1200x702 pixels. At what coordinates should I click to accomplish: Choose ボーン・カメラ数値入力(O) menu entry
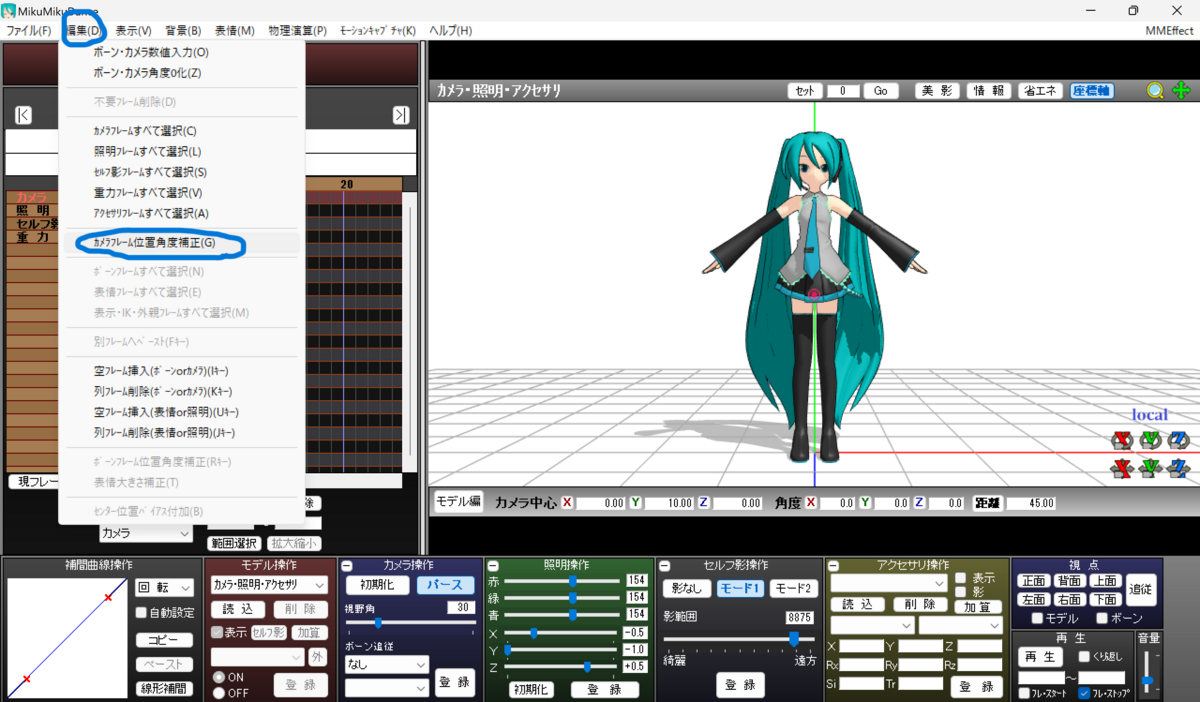182,52
